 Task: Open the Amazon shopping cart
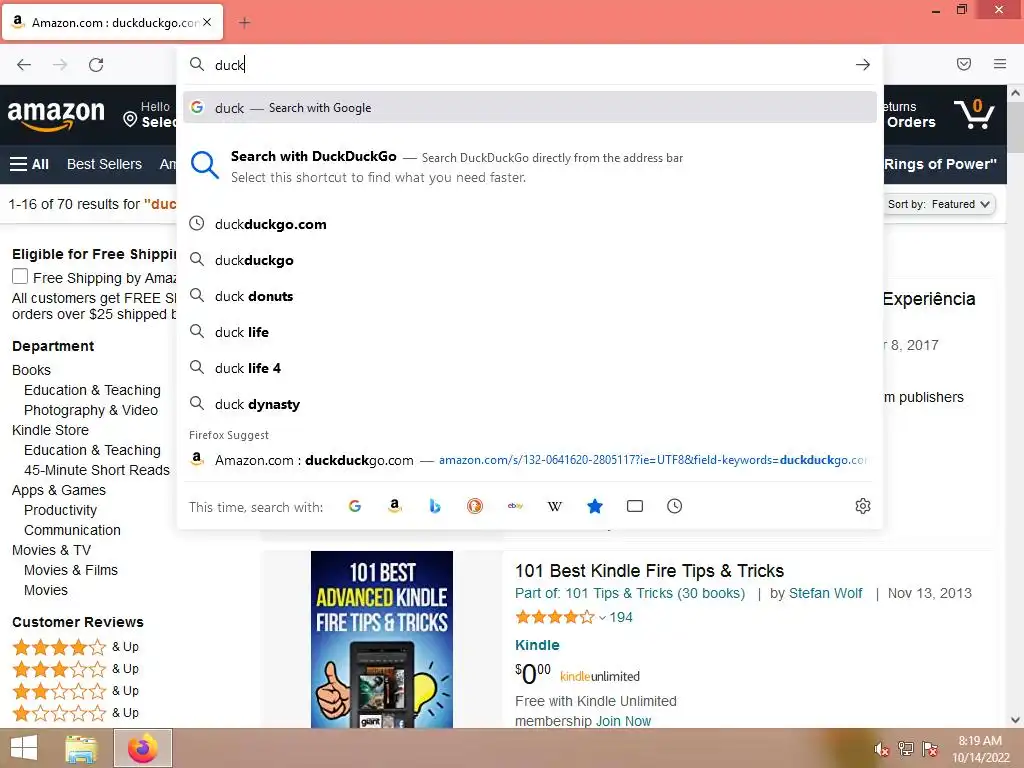(x=974, y=114)
